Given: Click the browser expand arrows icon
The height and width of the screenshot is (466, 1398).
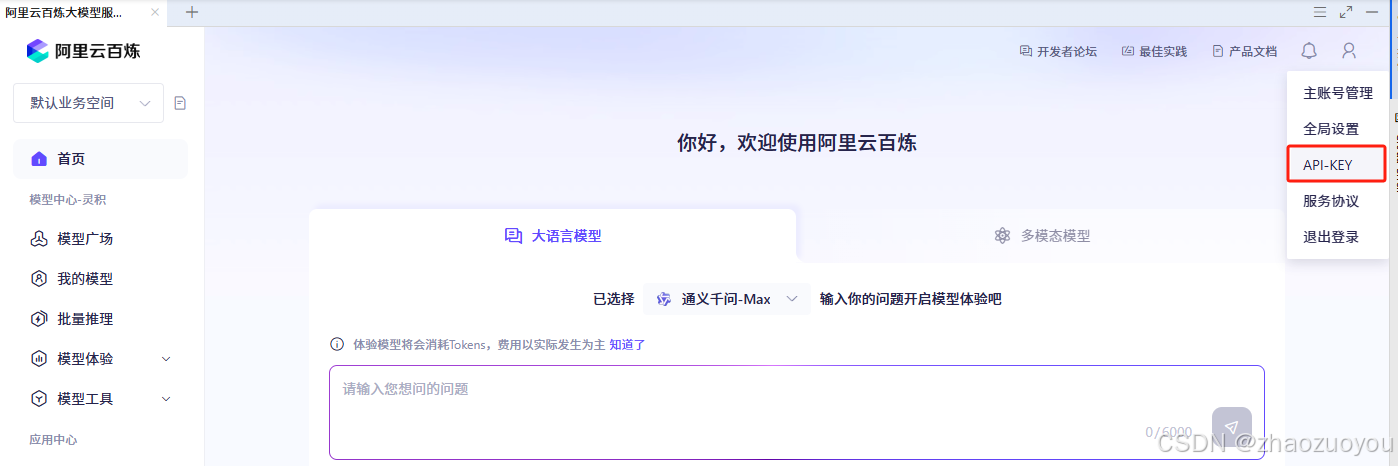Looking at the screenshot, I should pos(1346,12).
